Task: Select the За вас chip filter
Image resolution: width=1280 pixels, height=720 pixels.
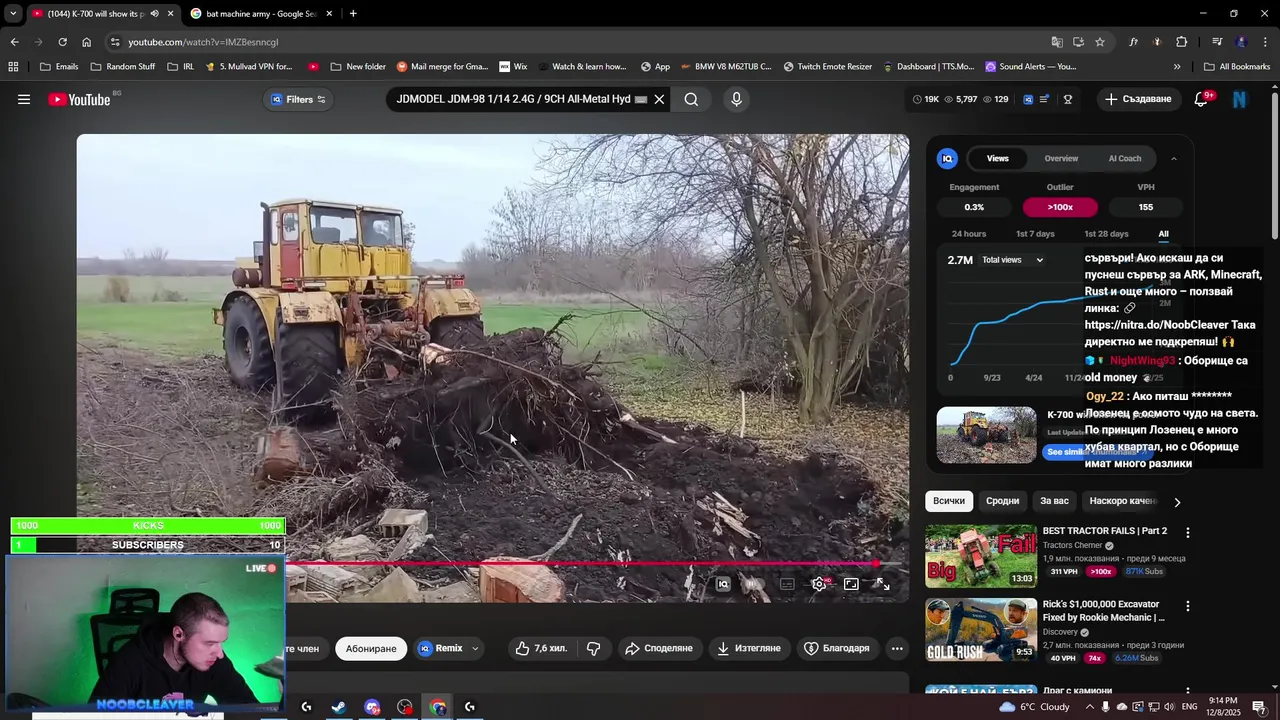Action: (1054, 501)
